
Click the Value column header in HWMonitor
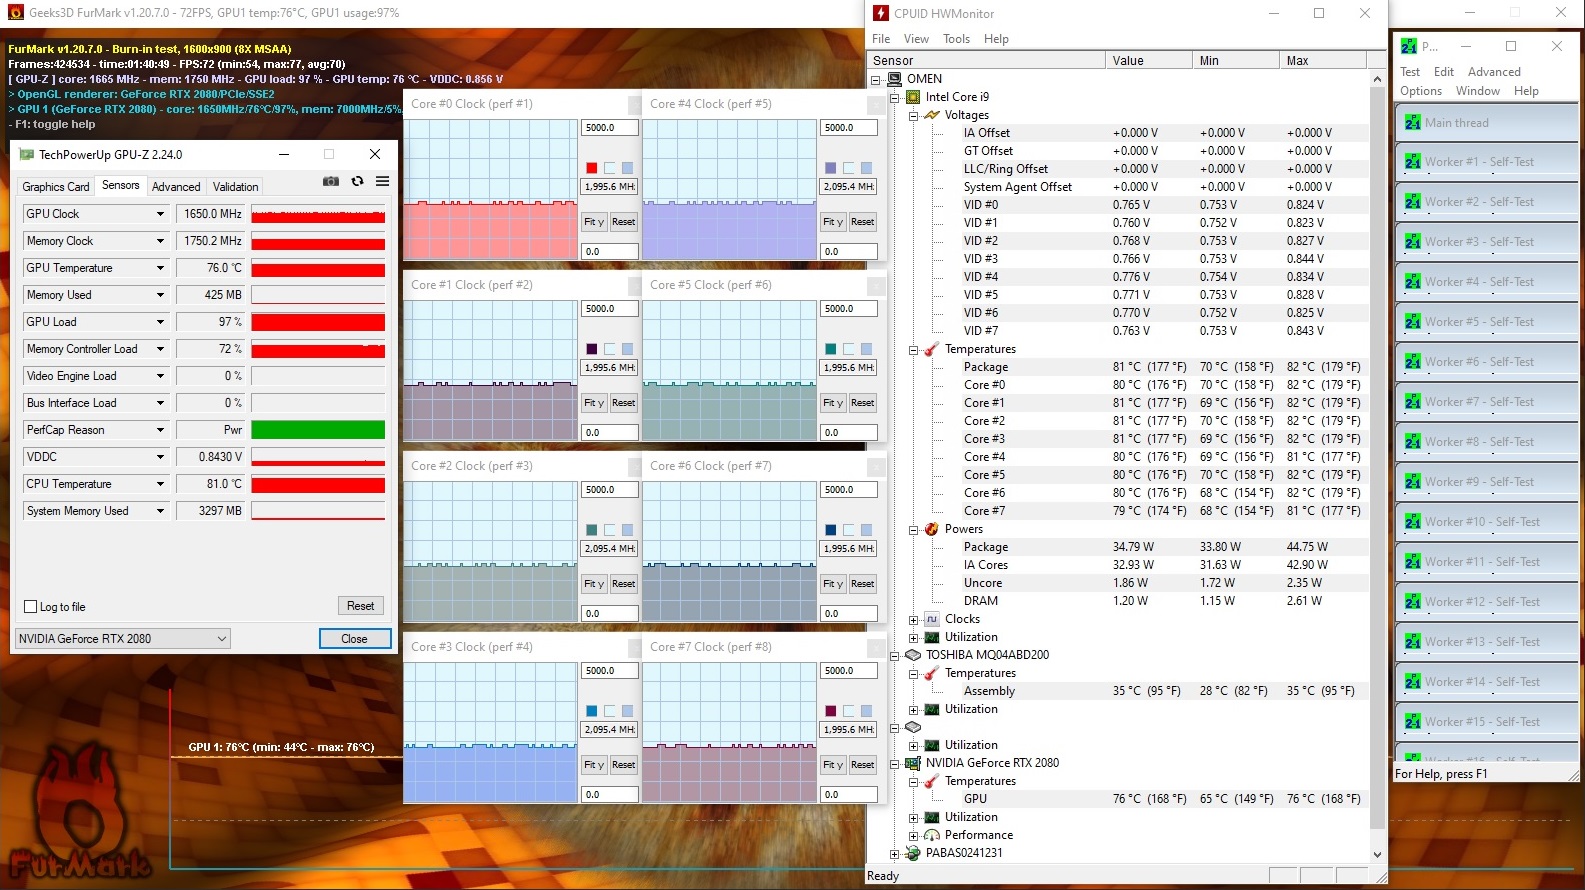point(1149,61)
